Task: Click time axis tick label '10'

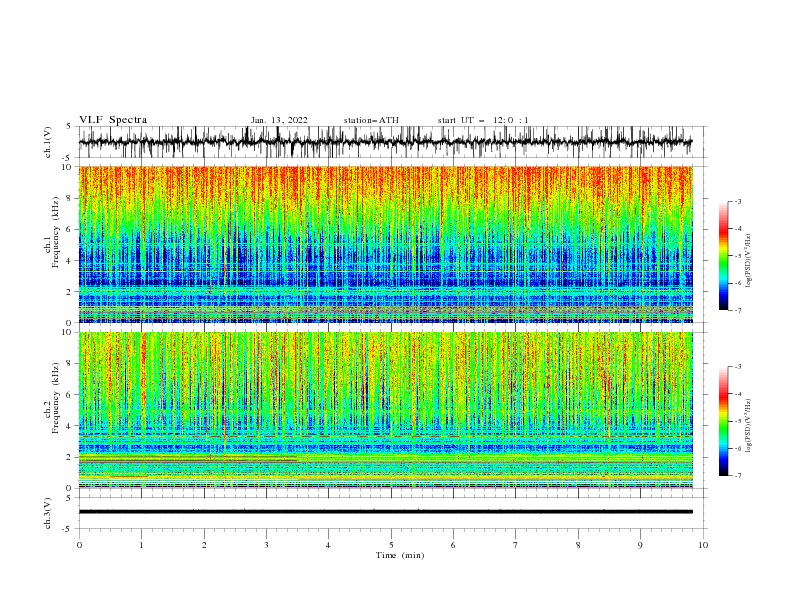Action: [703, 545]
